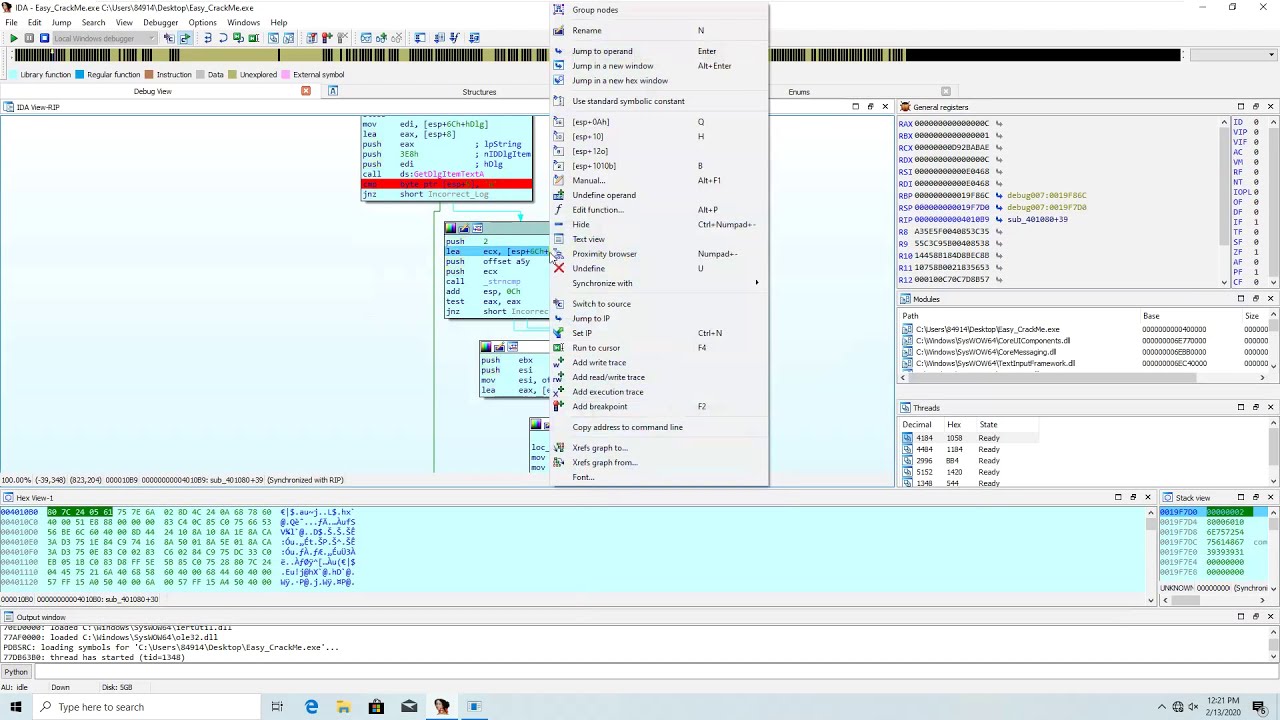Click inside the Python command input field
The image size is (1280, 720).
point(655,672)
